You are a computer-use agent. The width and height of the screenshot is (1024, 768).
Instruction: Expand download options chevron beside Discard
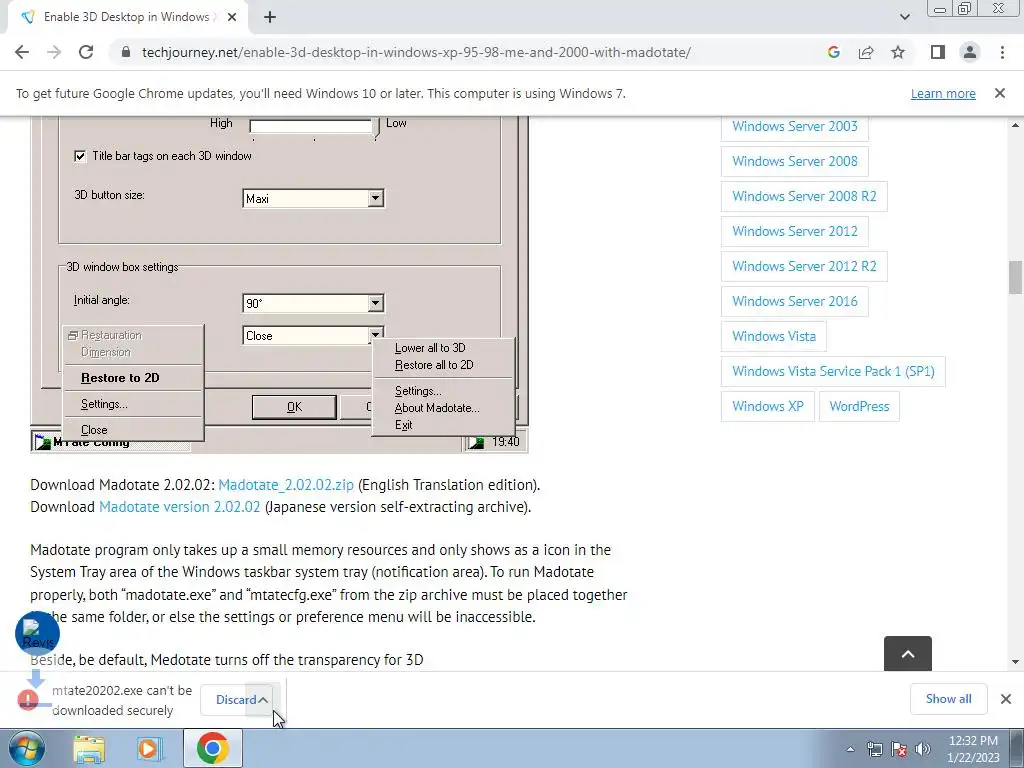tap(263, 699)
